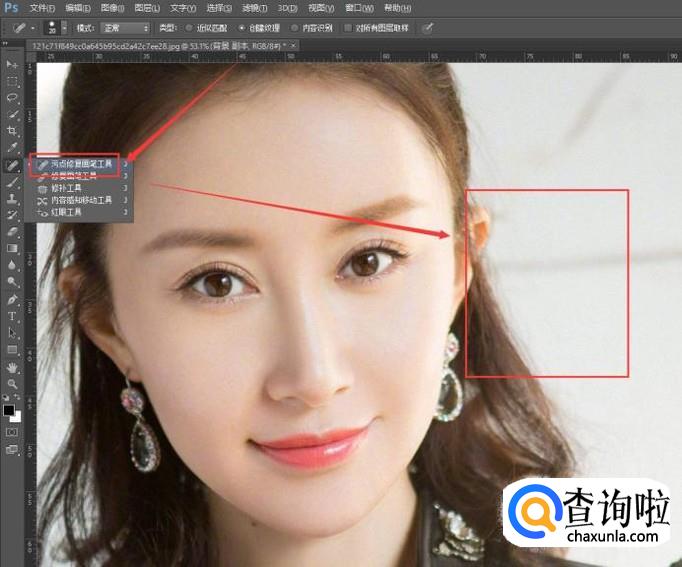
Task: Enable the 对所有图层取样 checkbox
Action: coord(348,28)
